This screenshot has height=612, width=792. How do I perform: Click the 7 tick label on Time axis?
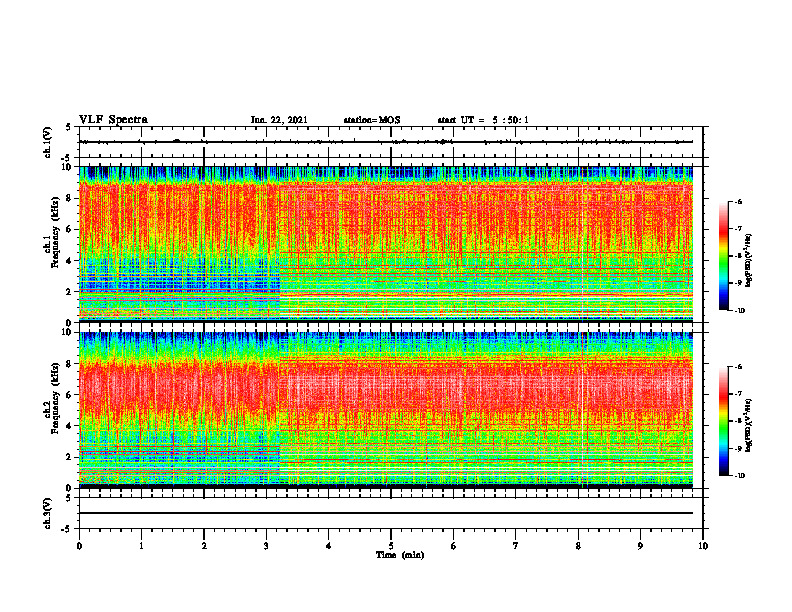pyautogui.click(x=516, y=546)
